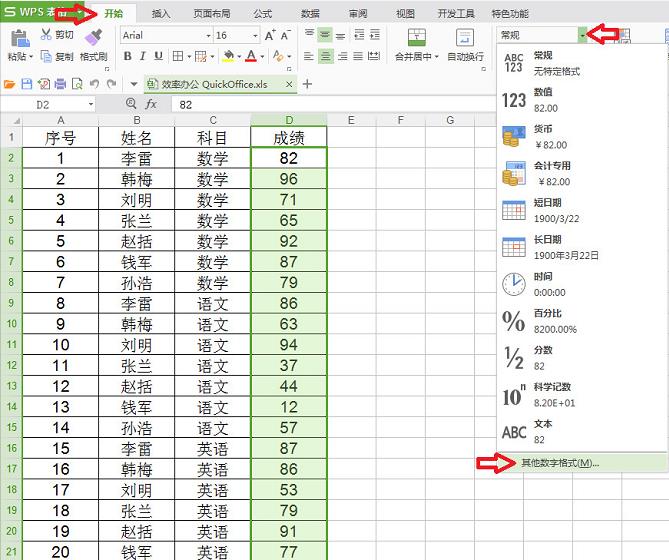Redo the last action
The image size is (669, 560).
[111, 84]
